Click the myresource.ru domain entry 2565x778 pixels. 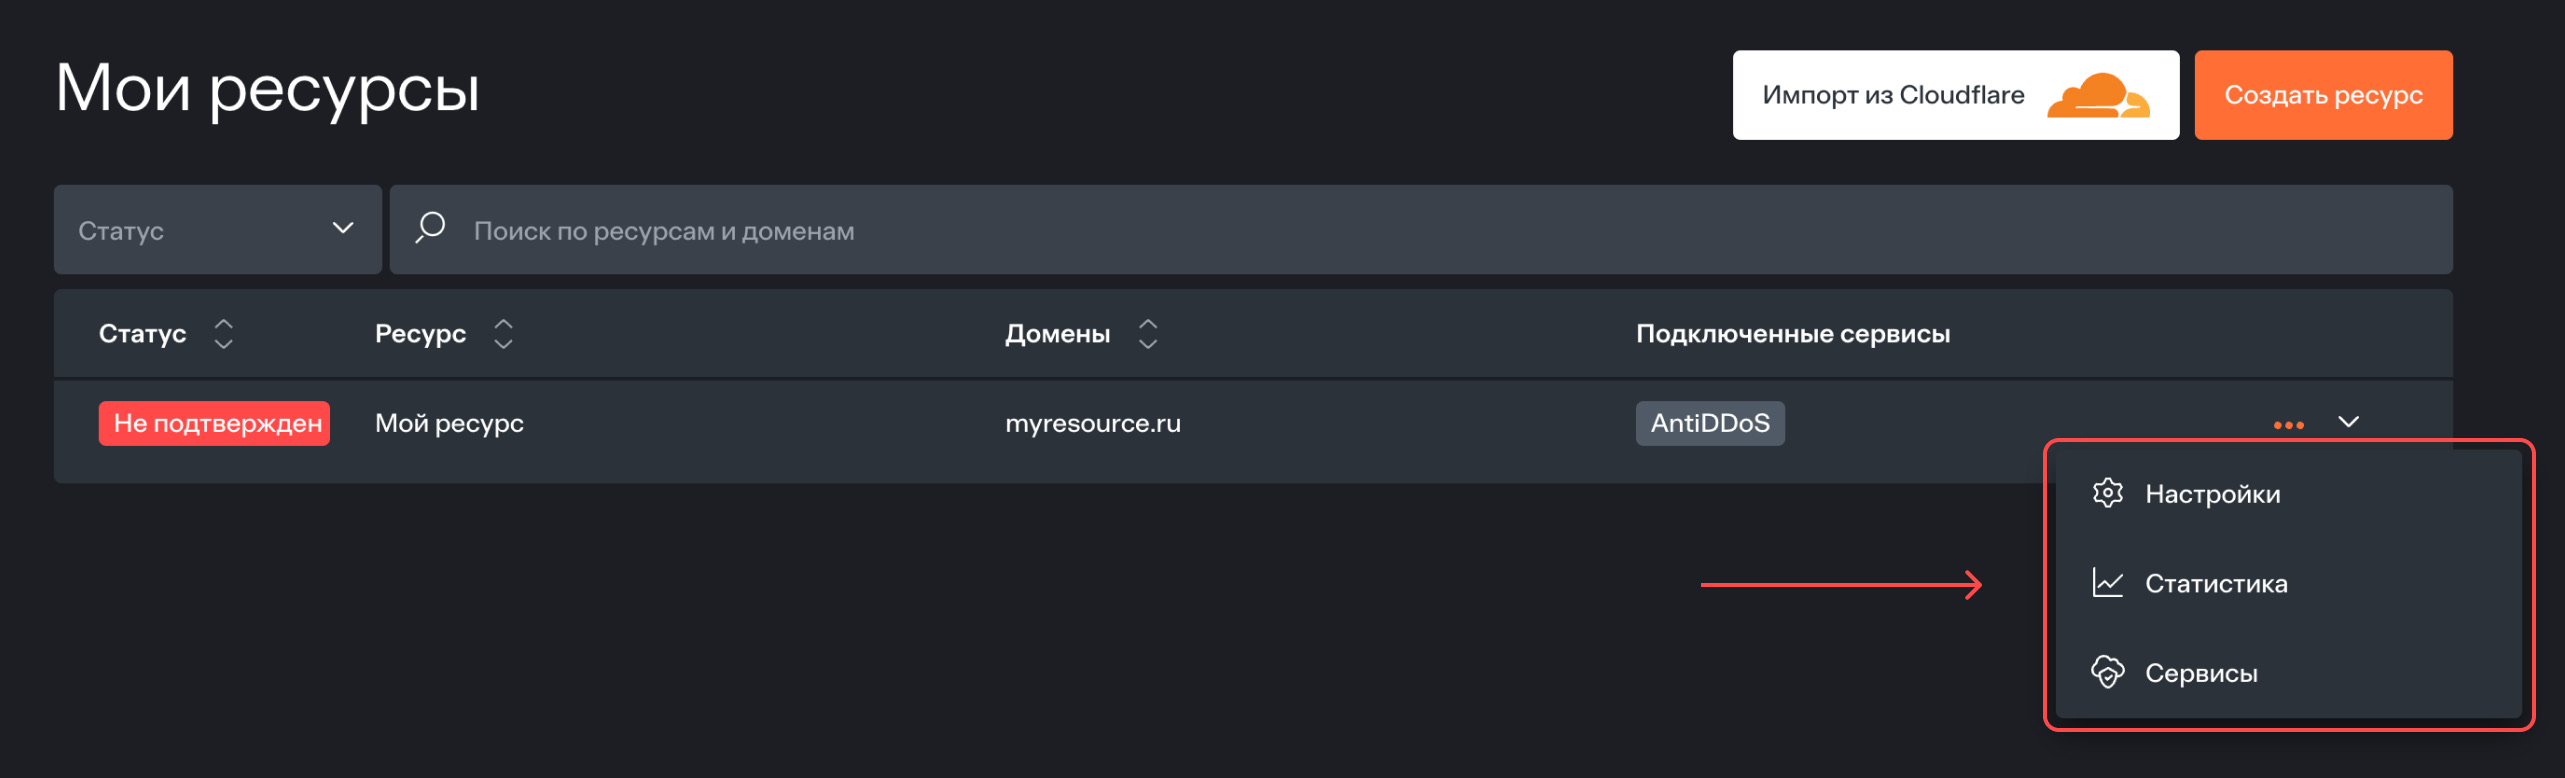coord(1093,424)
